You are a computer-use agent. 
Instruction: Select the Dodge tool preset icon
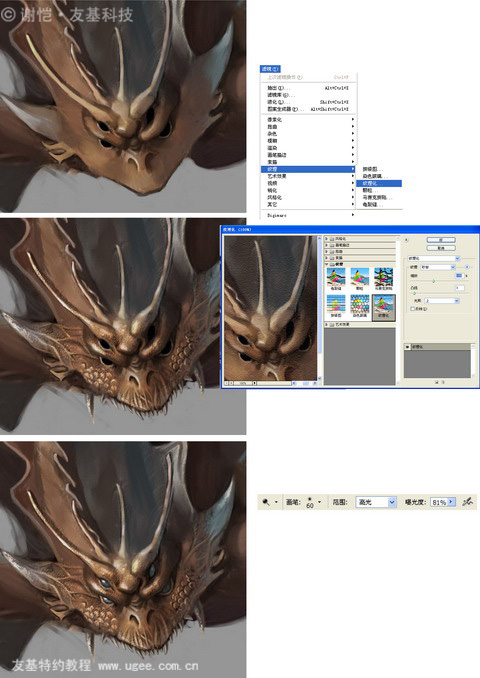[x=266, y=502]
